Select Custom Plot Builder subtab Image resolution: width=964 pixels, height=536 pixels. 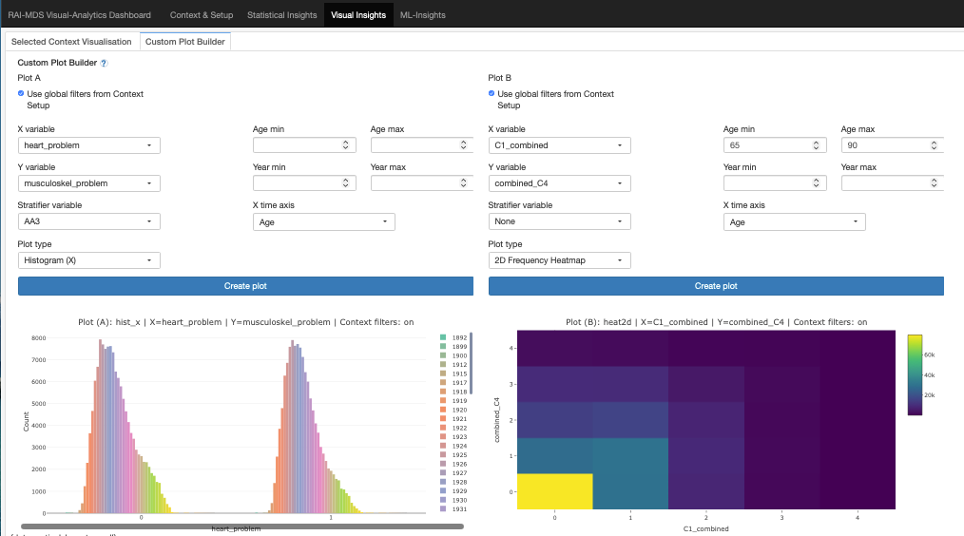click(x=185, y=42)
